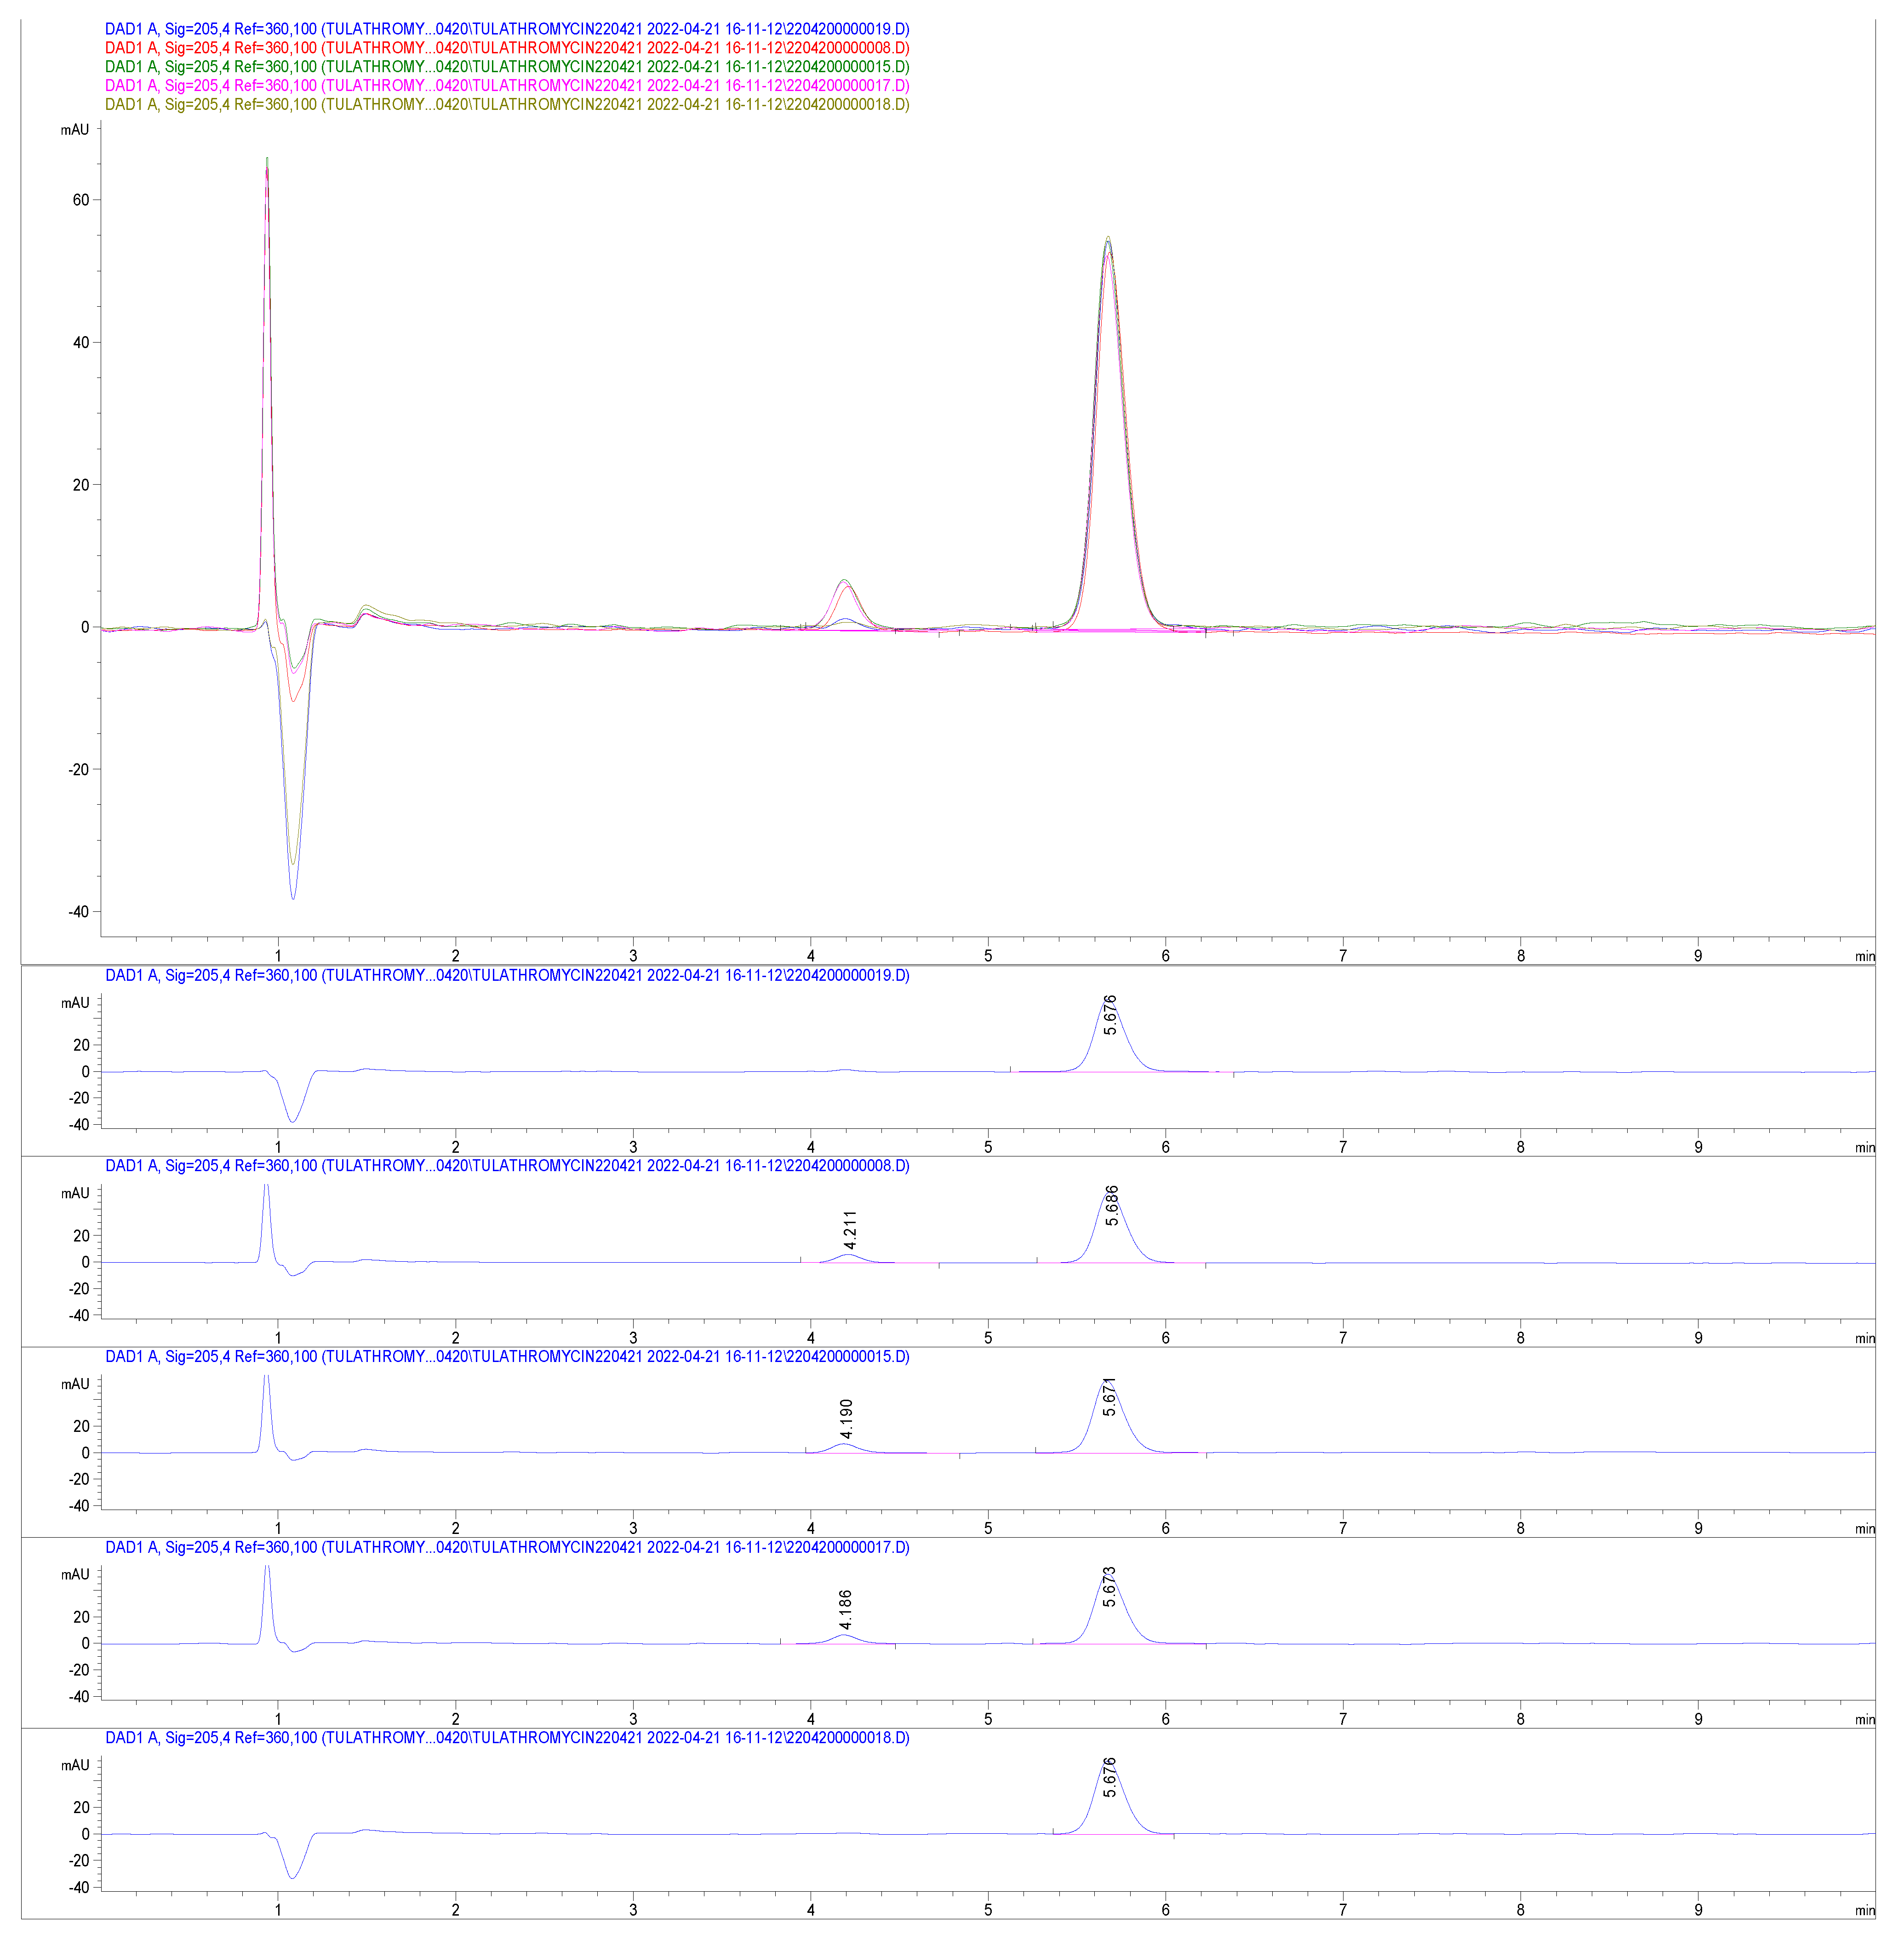Click the title of the 017.D sub-chromatogram
The width and height of the screenshot is (1904, 1934).
(507, 1547)
